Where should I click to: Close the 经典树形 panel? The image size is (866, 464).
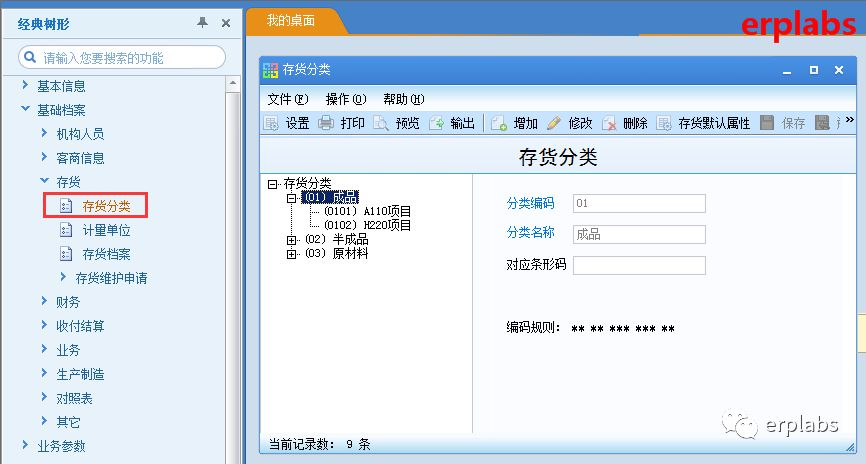pyautogui.click(x=226, y=23)
